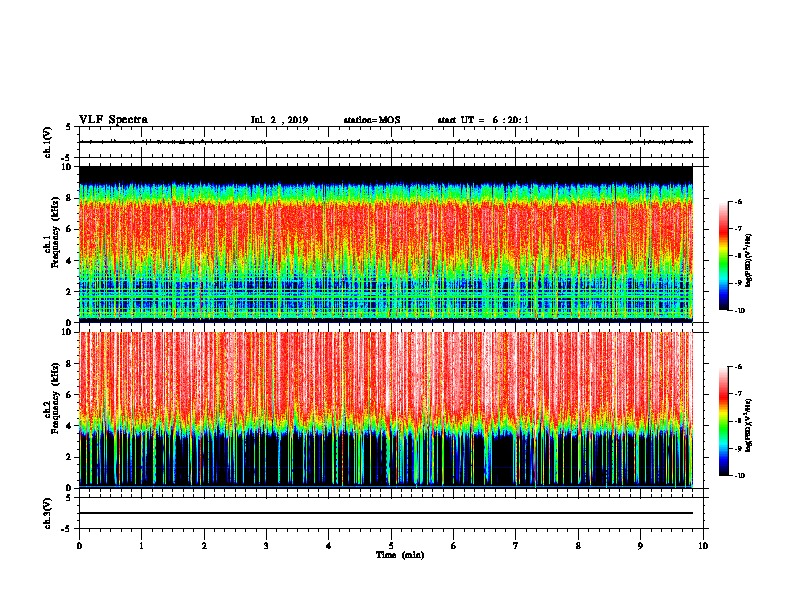Click the Time (min) axis label
The width and height of the screenshot is (792, 612).
click(400, 555)
